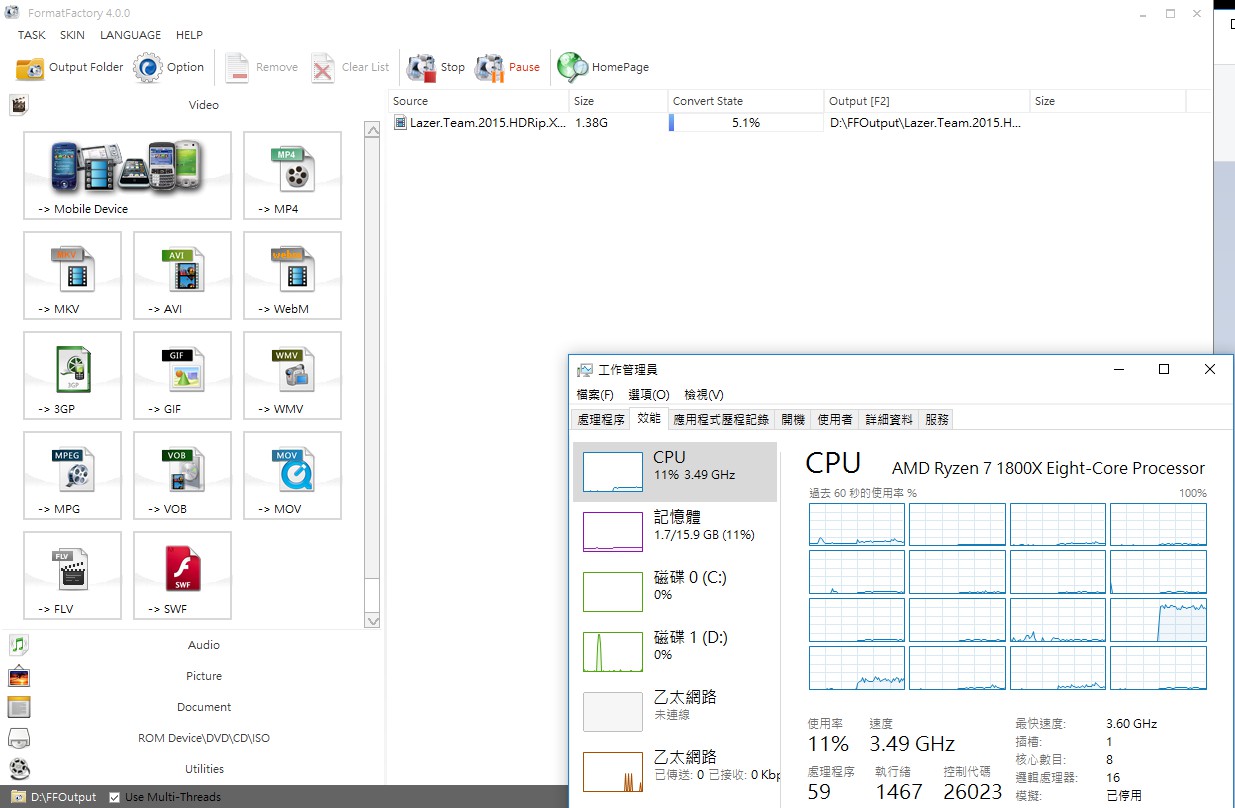Image resolution: width=1235 pixels, height=808 pixels.
Task: Open the Mobile Device conversion tile
Action: 127,175
